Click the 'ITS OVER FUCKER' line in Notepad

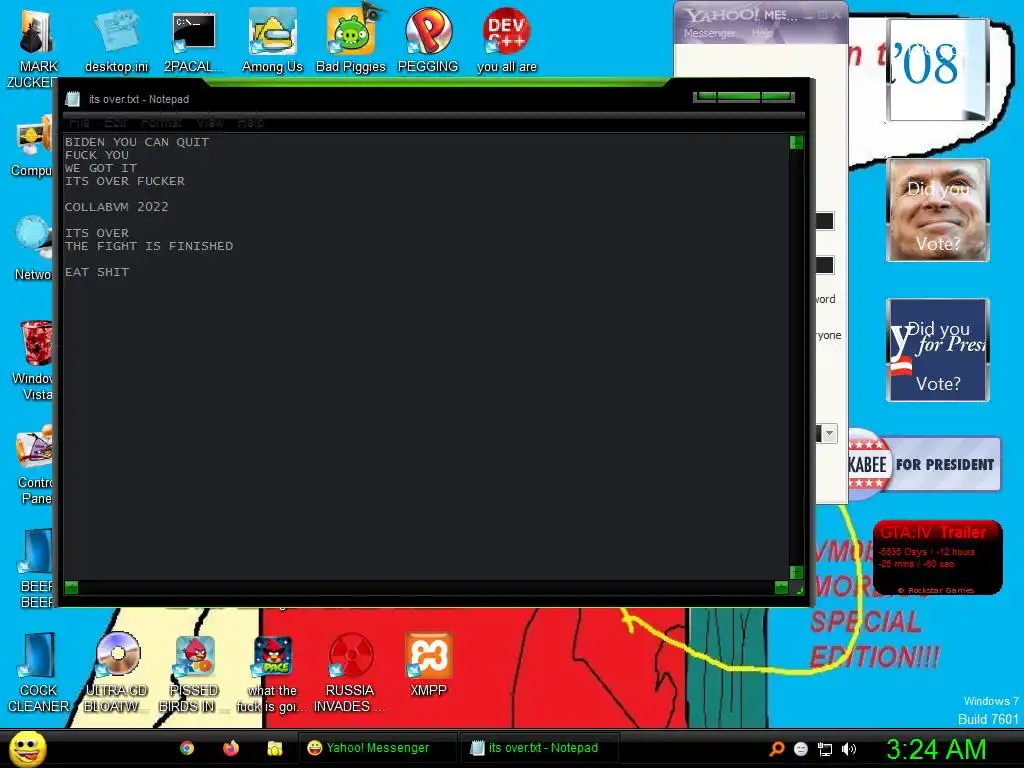point(125,181)
